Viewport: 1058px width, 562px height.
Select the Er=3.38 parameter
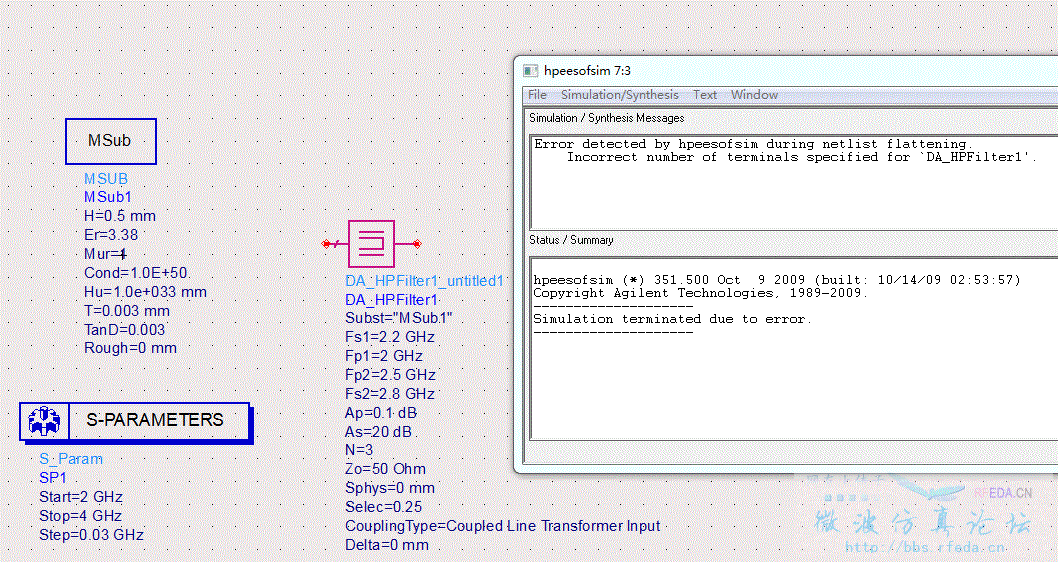111,235
